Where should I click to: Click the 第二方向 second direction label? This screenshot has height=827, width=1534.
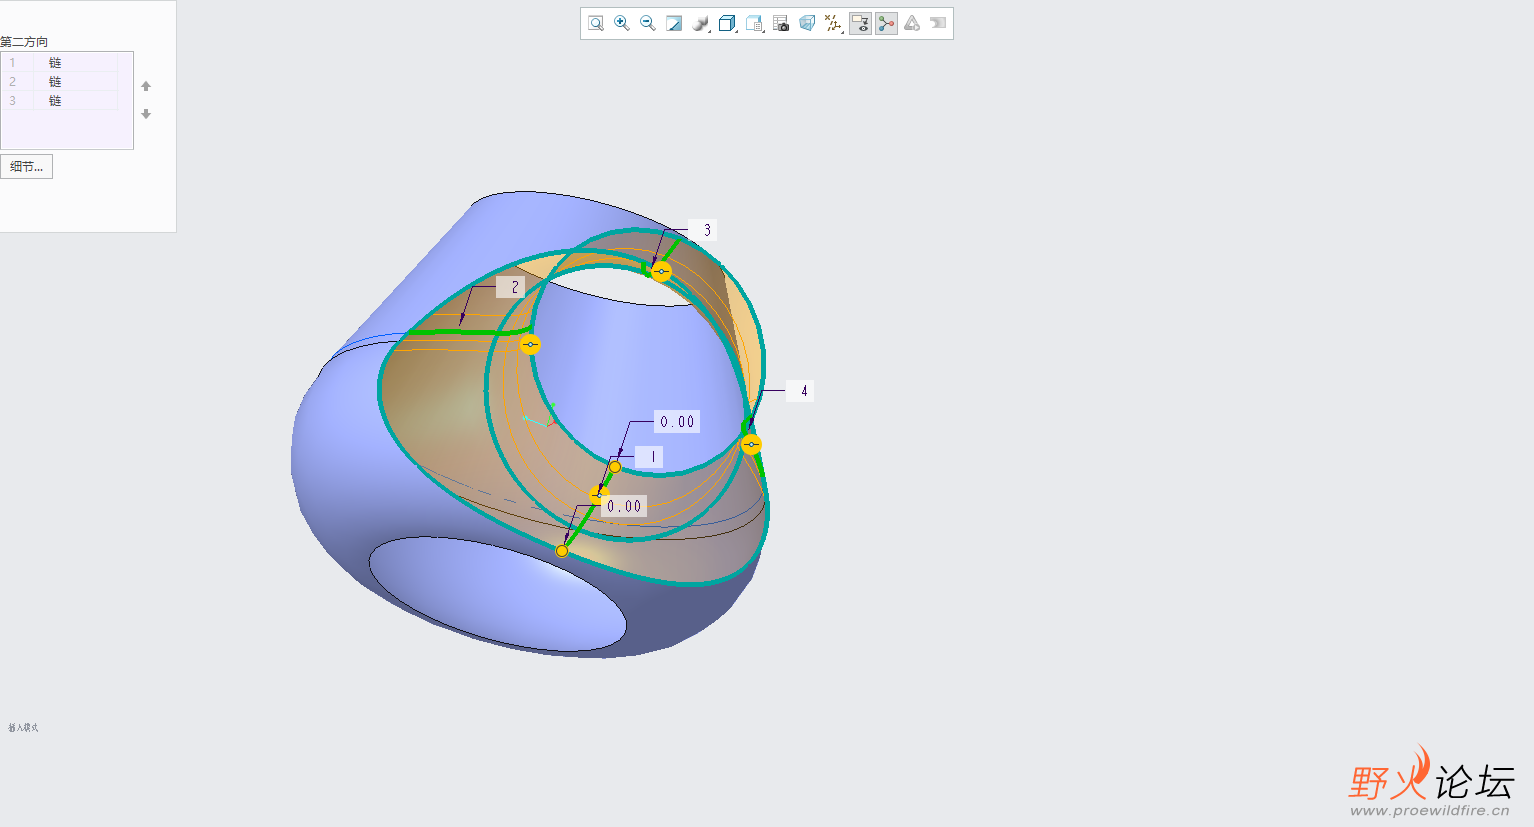click(24, 42)
